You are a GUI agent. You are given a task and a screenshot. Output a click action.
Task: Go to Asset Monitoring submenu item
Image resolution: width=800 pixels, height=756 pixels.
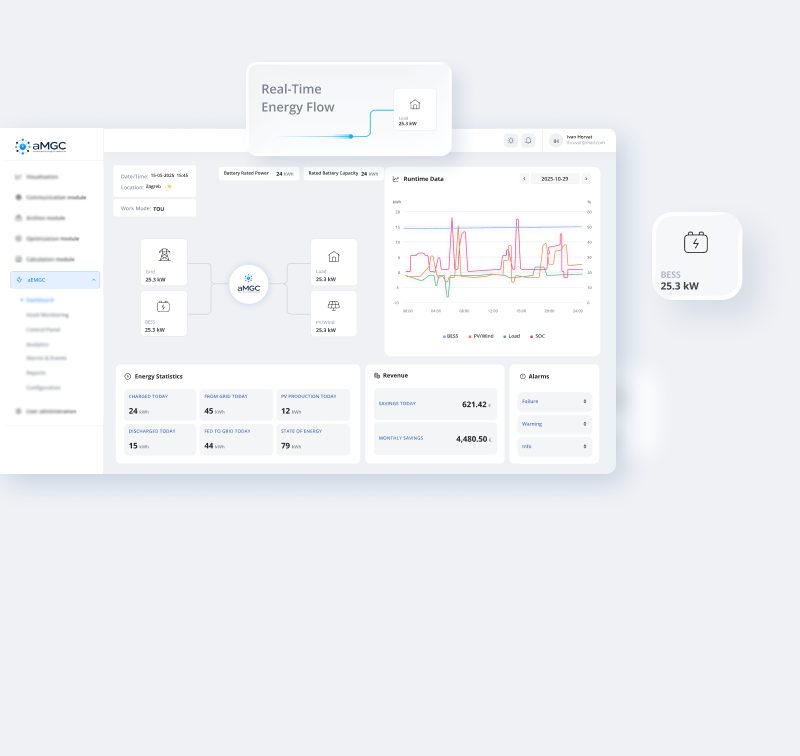pos(47,315)
